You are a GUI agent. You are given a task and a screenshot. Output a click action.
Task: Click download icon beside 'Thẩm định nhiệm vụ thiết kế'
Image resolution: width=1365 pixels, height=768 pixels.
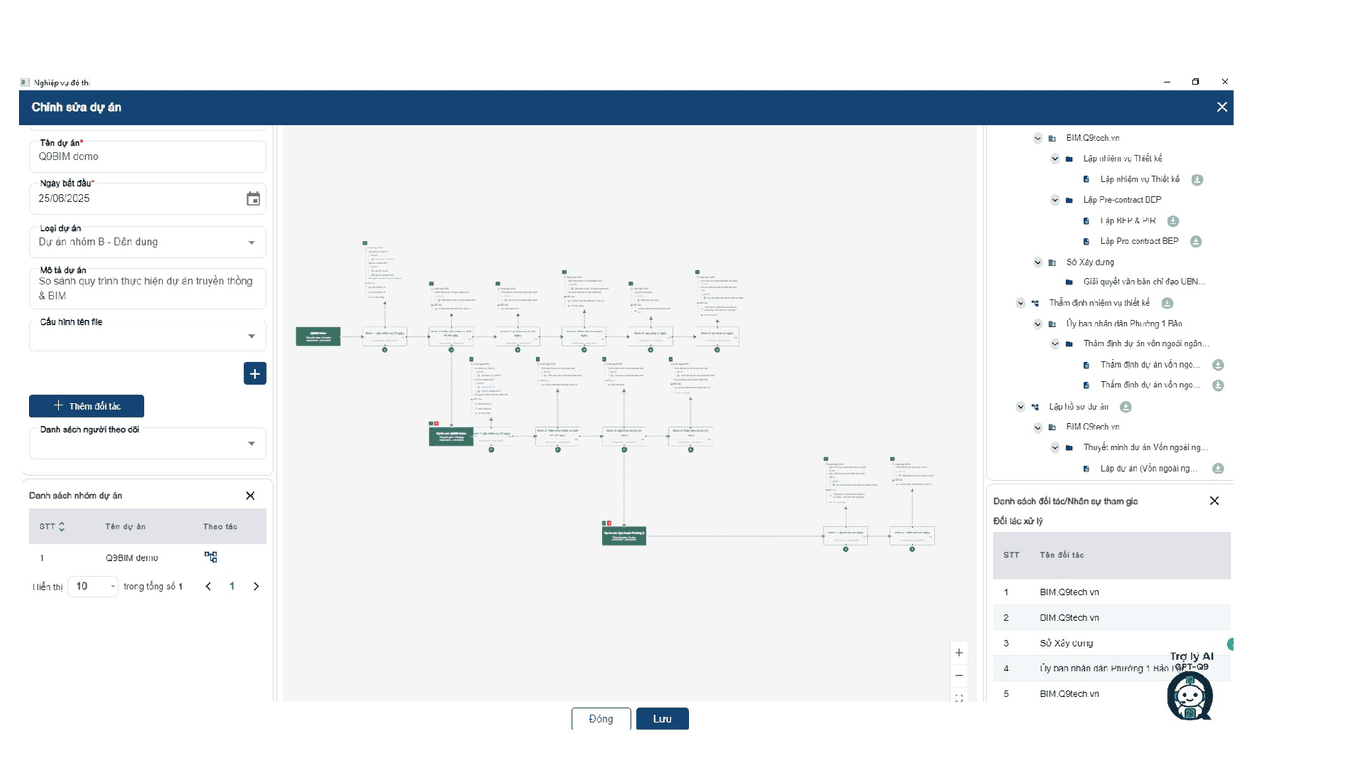click(1167, 303)
